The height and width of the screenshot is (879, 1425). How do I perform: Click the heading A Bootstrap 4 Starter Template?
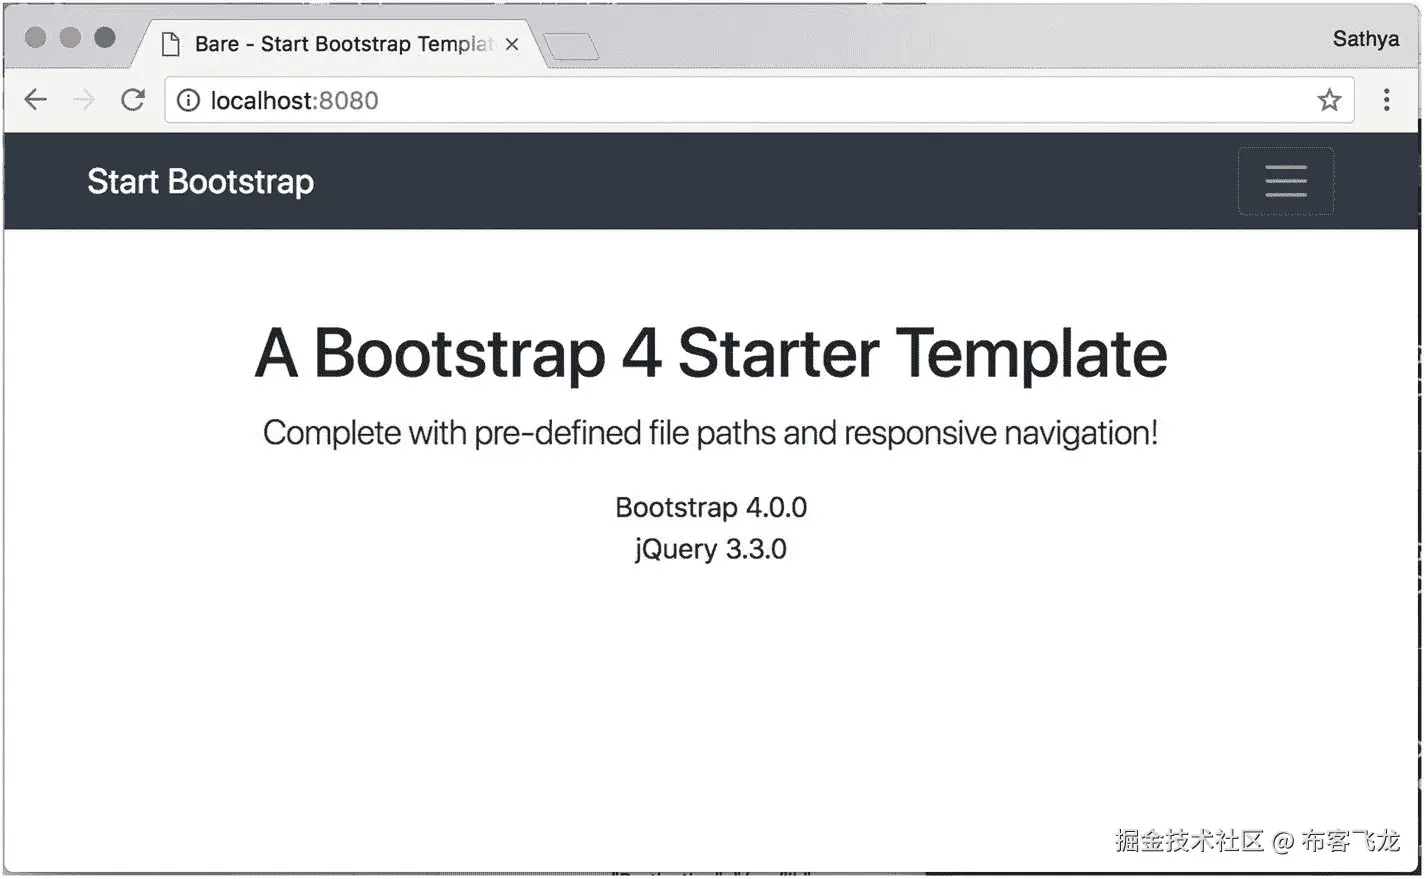pos(711,353)
